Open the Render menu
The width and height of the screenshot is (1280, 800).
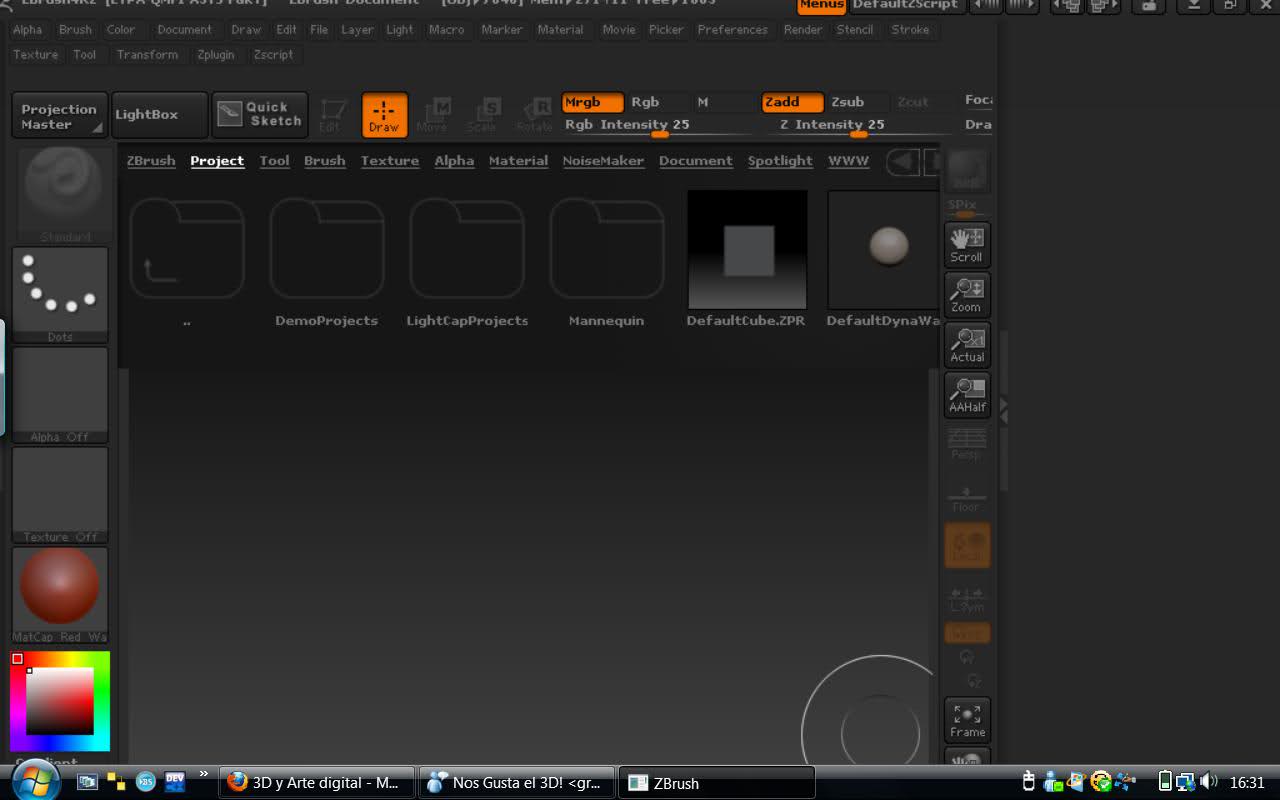tap(803, 30)
